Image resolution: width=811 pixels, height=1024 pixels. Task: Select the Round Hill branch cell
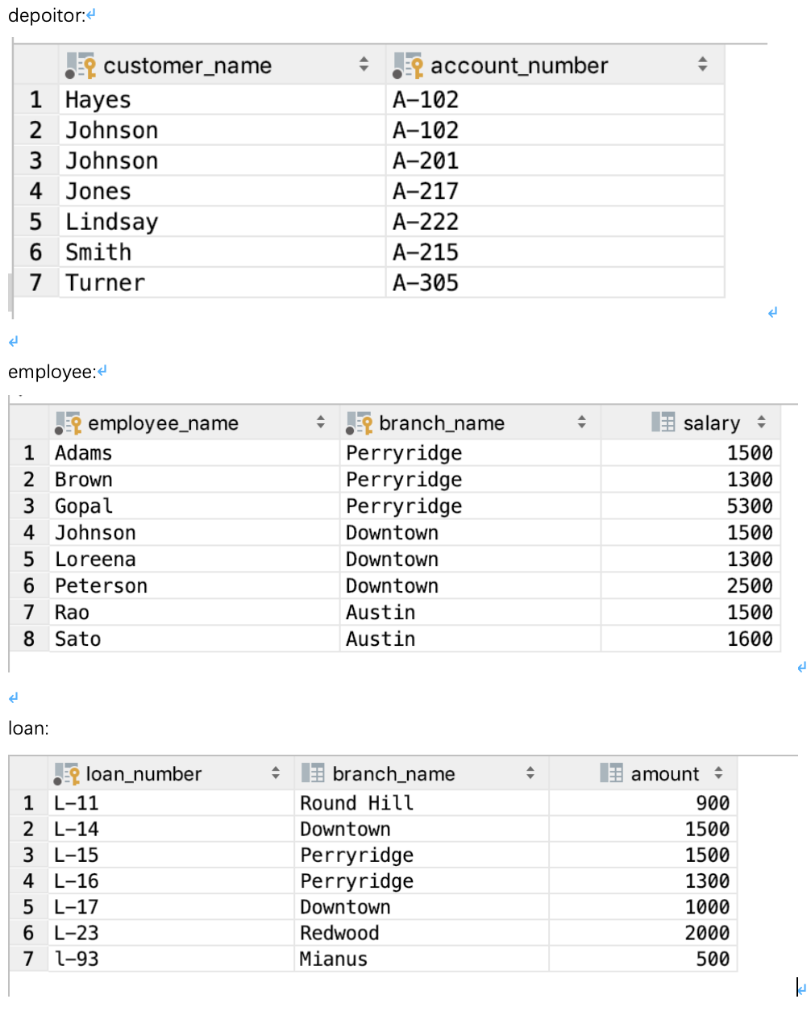356,803
